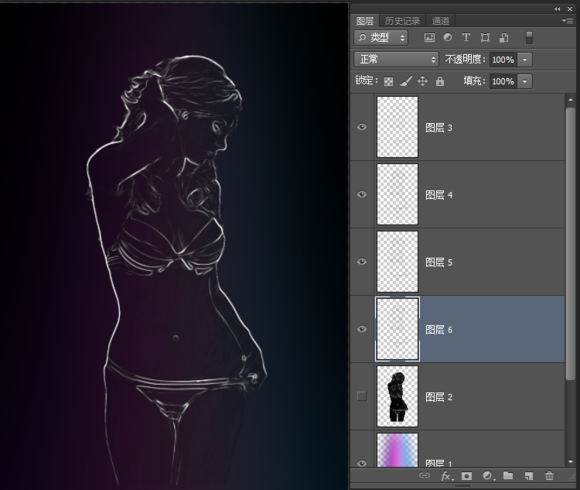580x490 pixels.
Task: Open the fx layer style menu
Action: 446,476
